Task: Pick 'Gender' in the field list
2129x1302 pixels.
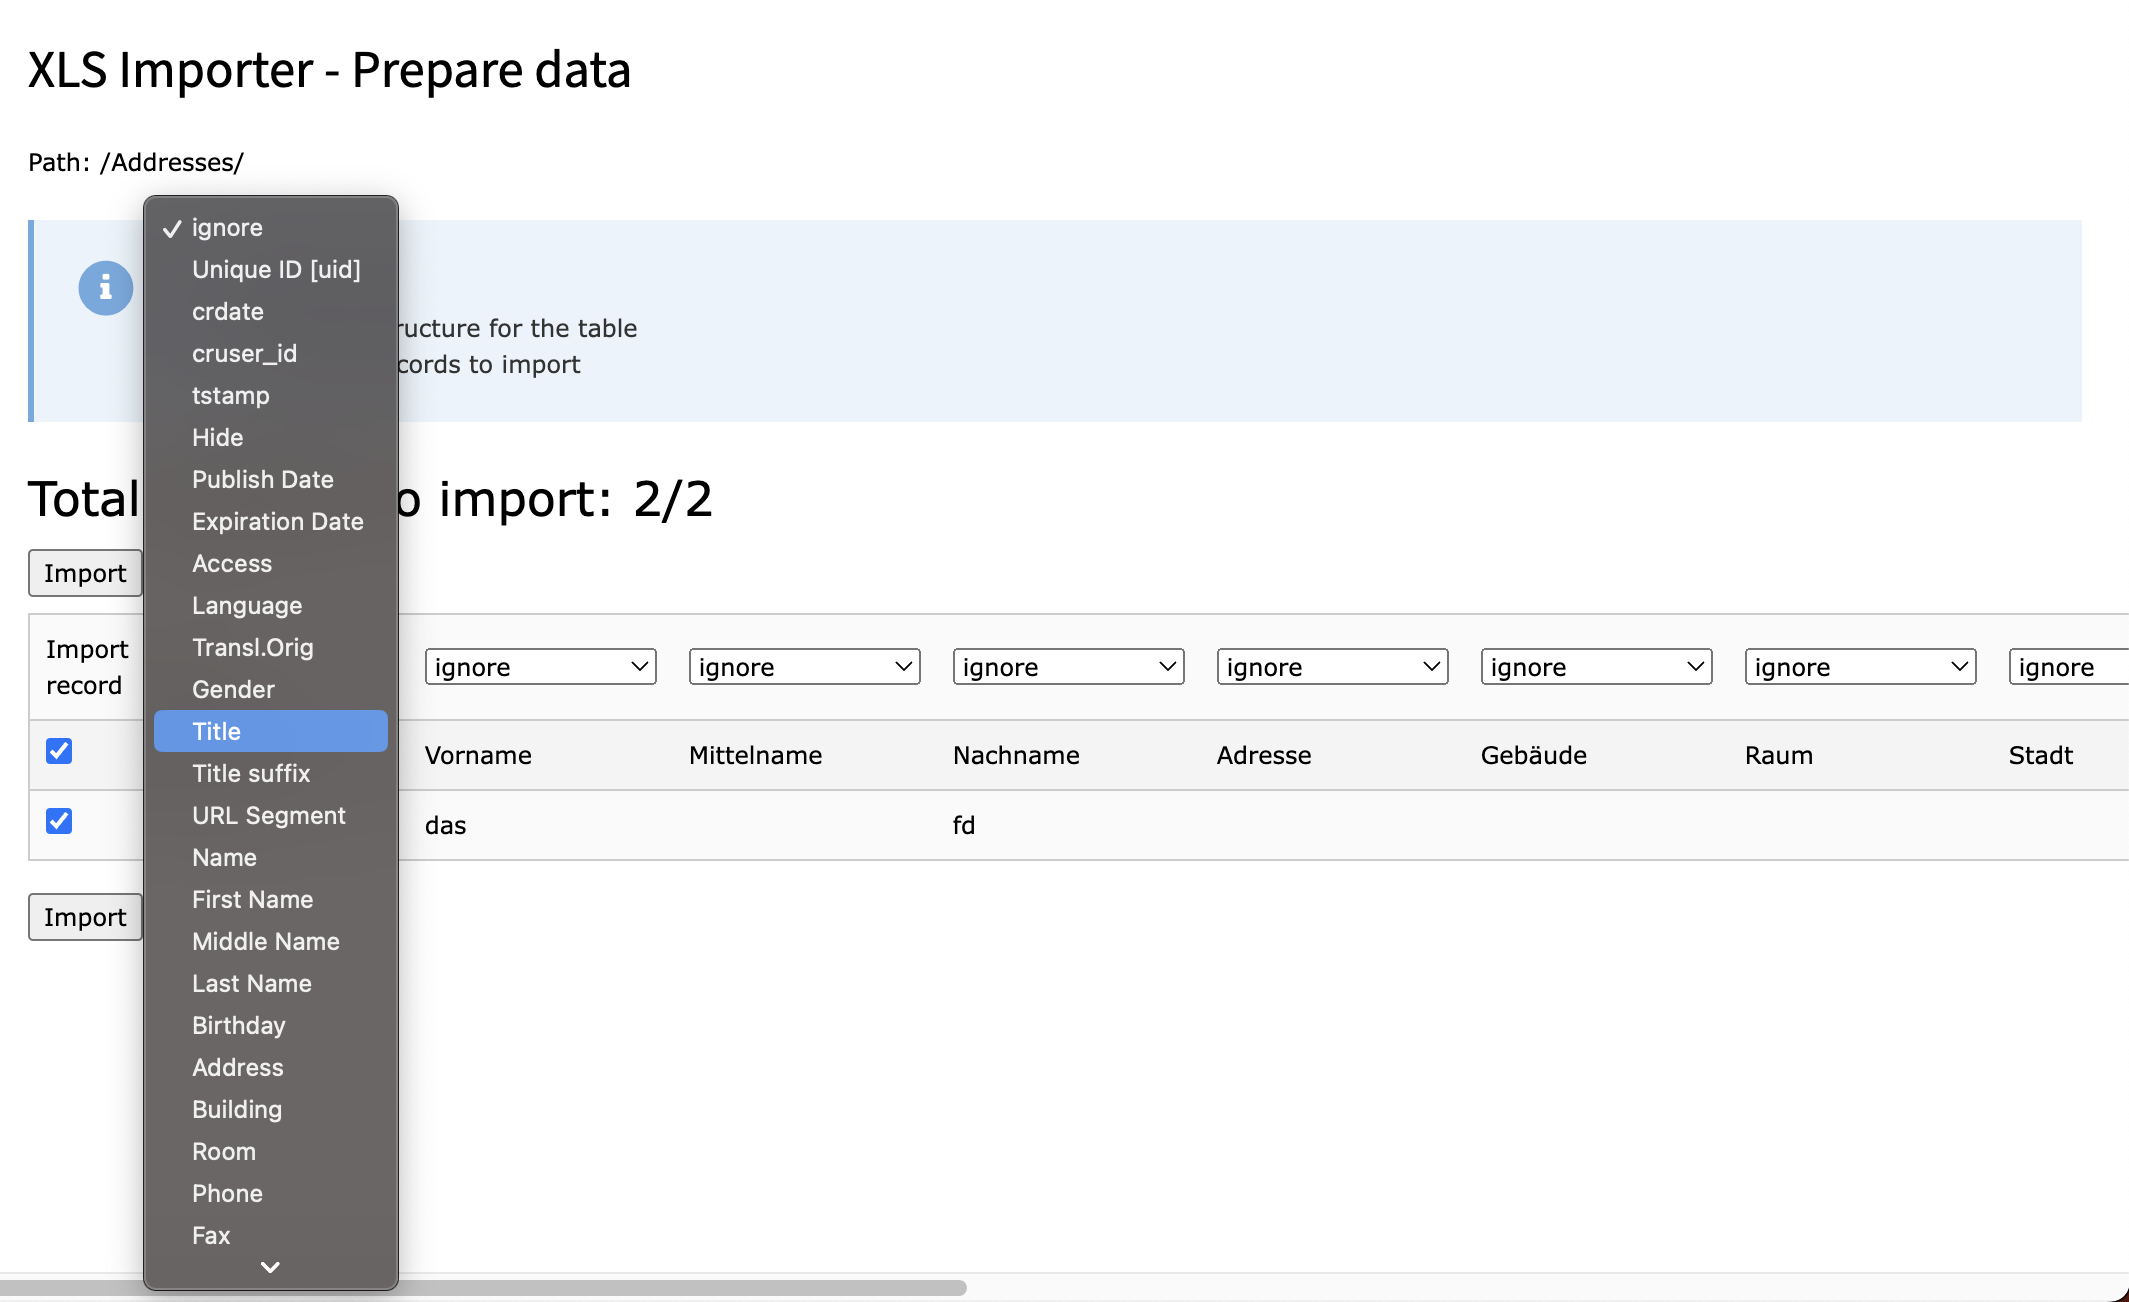Action: (x=271, y=690)
